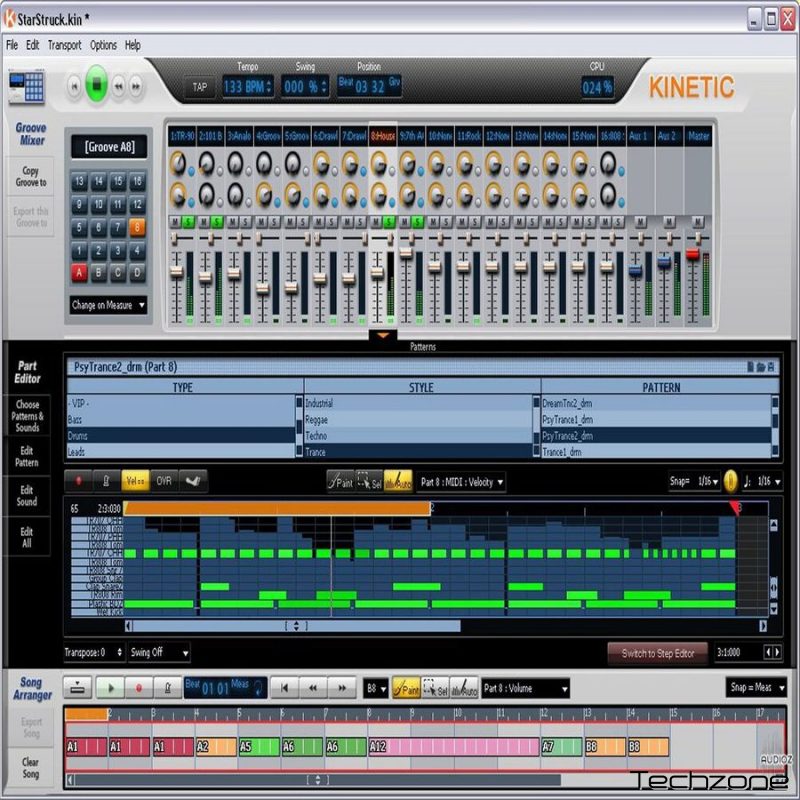Open the Swing Off dropdown

pyautogui.click(x=159, y=652)
